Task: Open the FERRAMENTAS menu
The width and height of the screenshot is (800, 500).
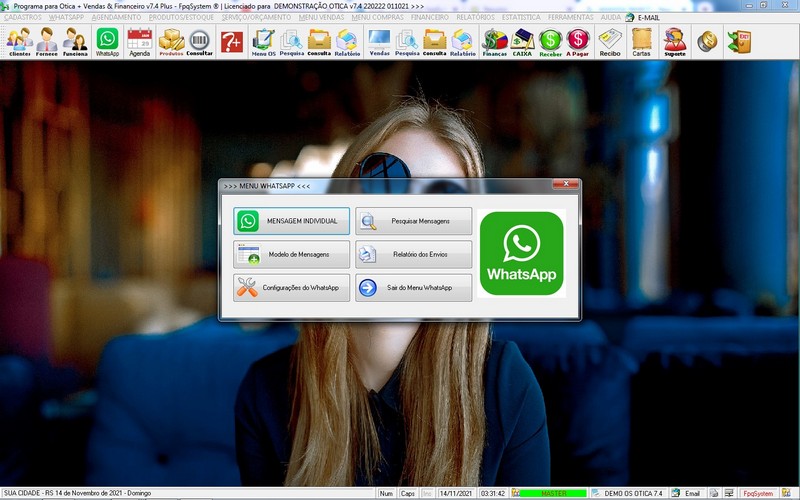Action: [x=570, y=17]
